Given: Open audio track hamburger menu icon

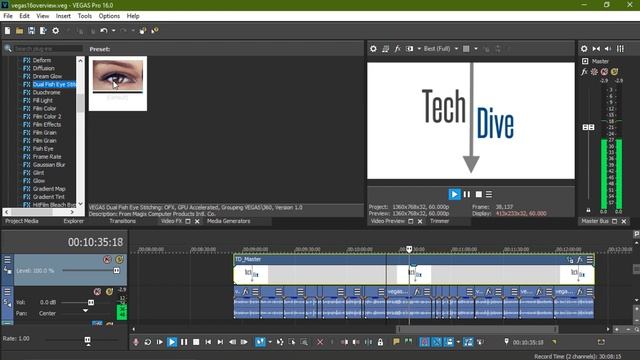Looking at the screenshot, I should click(7, 292).
